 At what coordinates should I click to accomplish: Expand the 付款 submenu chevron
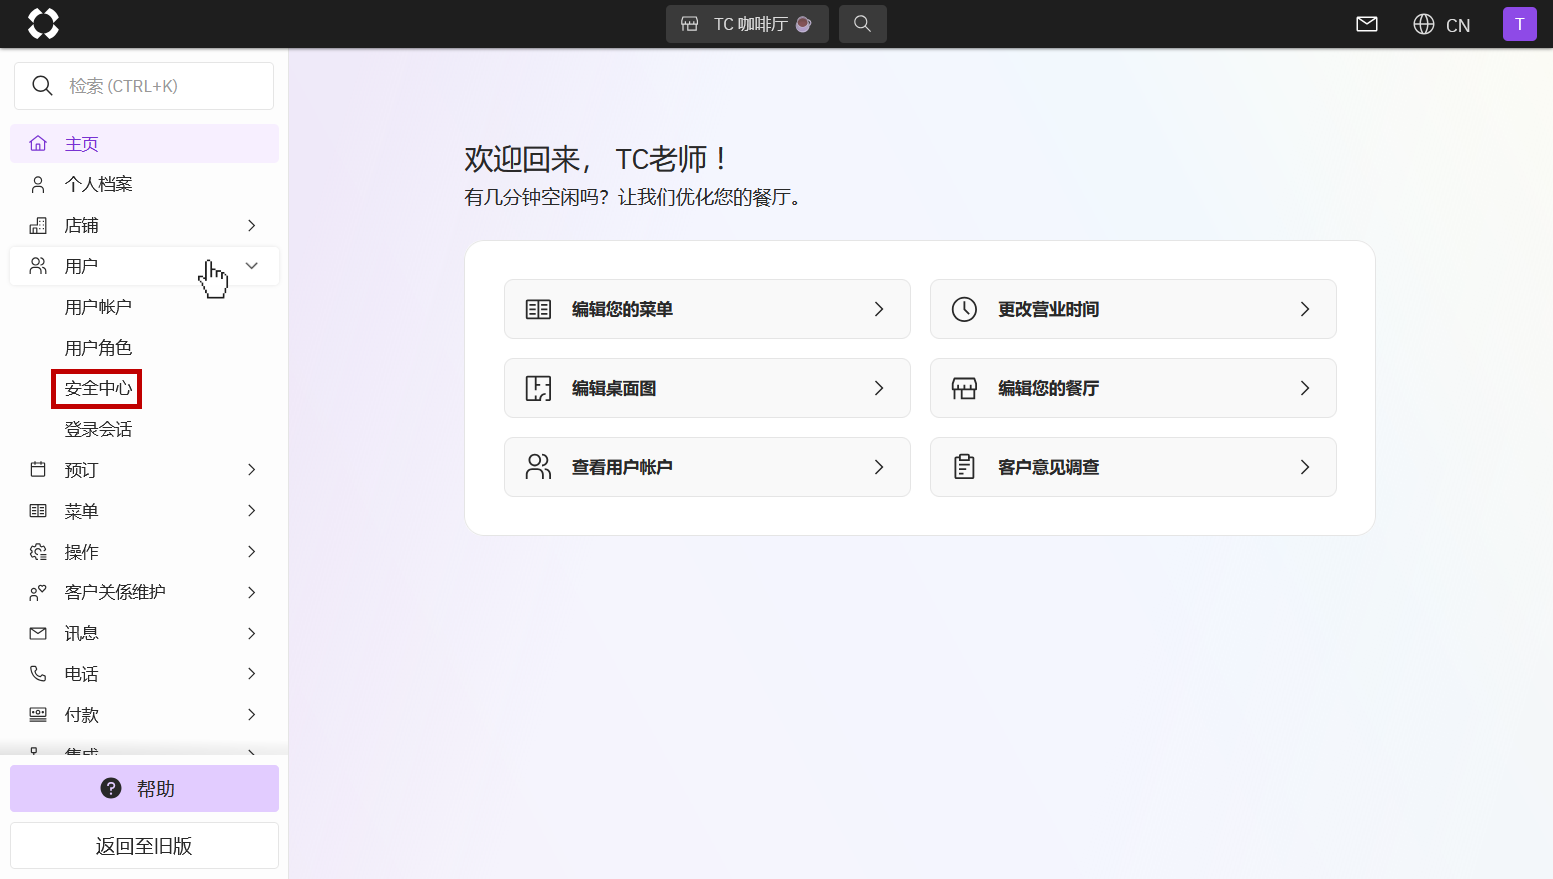(252, 715)
